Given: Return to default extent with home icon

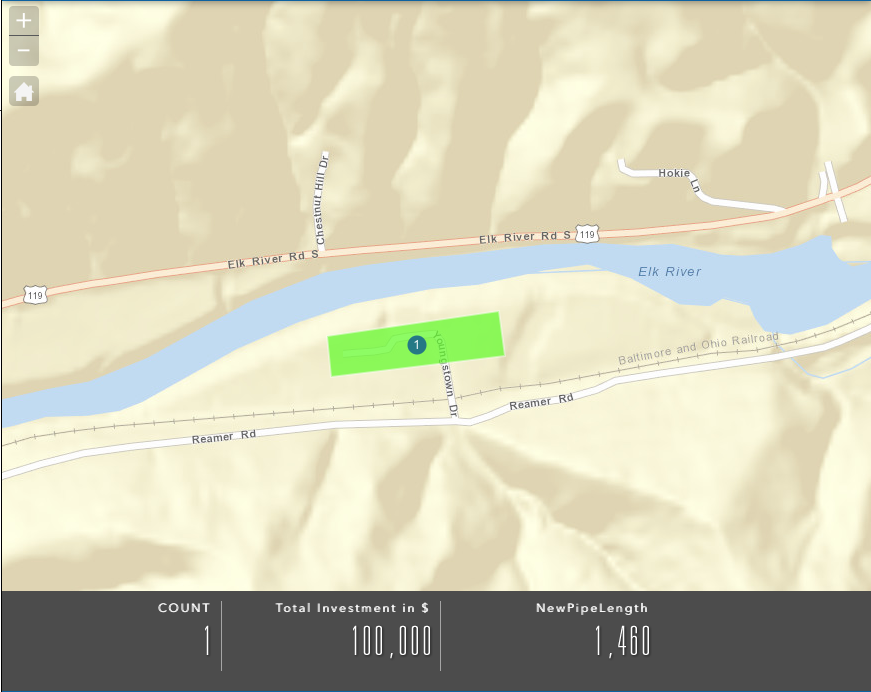Looking at the screenshot, I should tap(24, 91).
